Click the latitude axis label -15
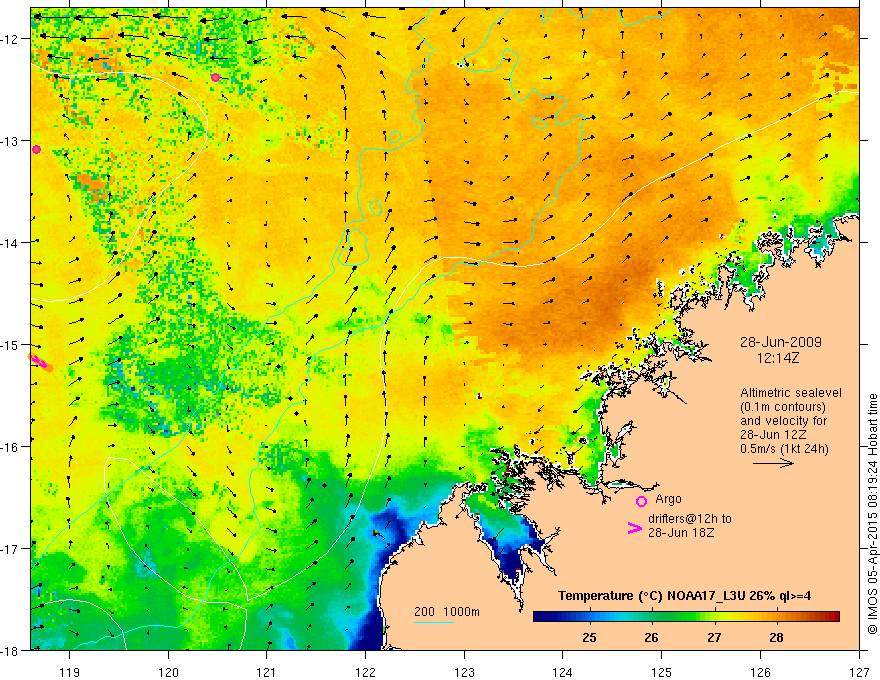The height and width of the screenshot is (680, 880). coord(11,344)
